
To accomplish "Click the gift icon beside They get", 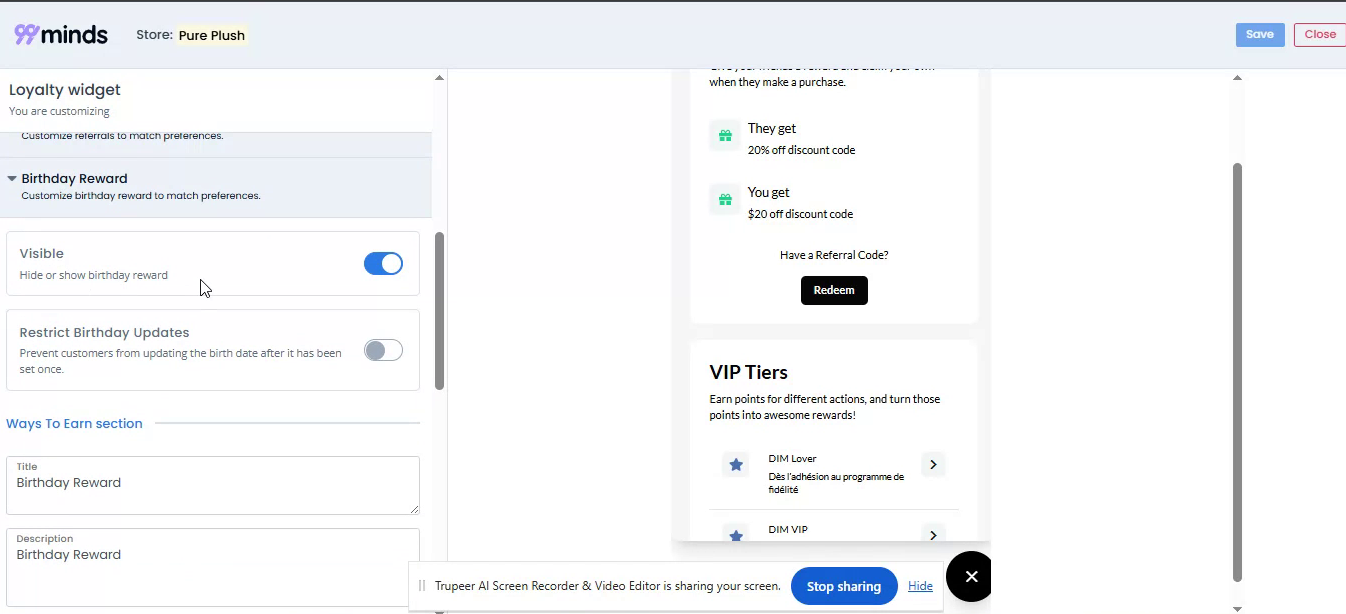I will [723, 135].
